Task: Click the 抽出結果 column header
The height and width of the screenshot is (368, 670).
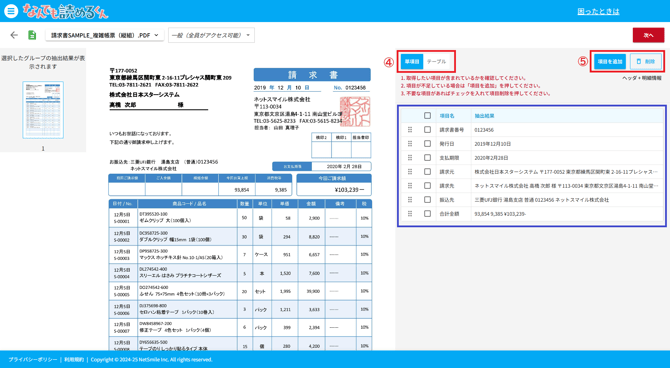Action: (x=484, y=116)
